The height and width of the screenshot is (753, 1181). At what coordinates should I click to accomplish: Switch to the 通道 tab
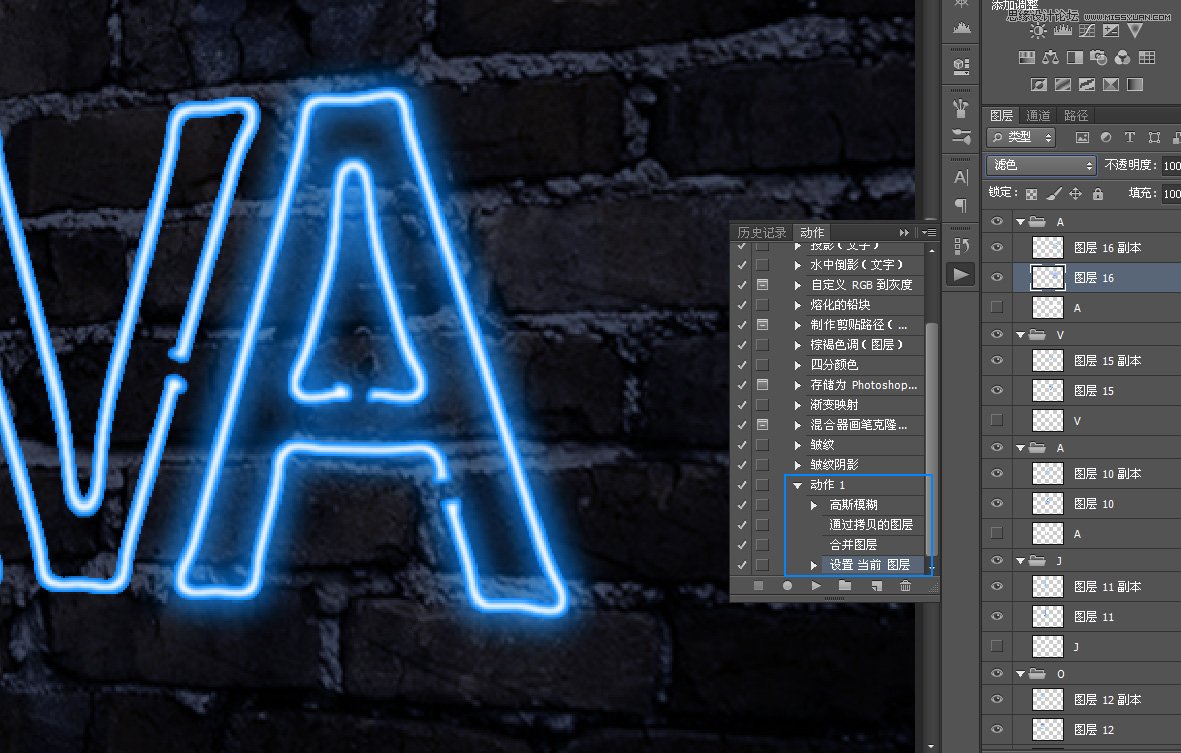pyautogui.click(x=1038, y=116)
